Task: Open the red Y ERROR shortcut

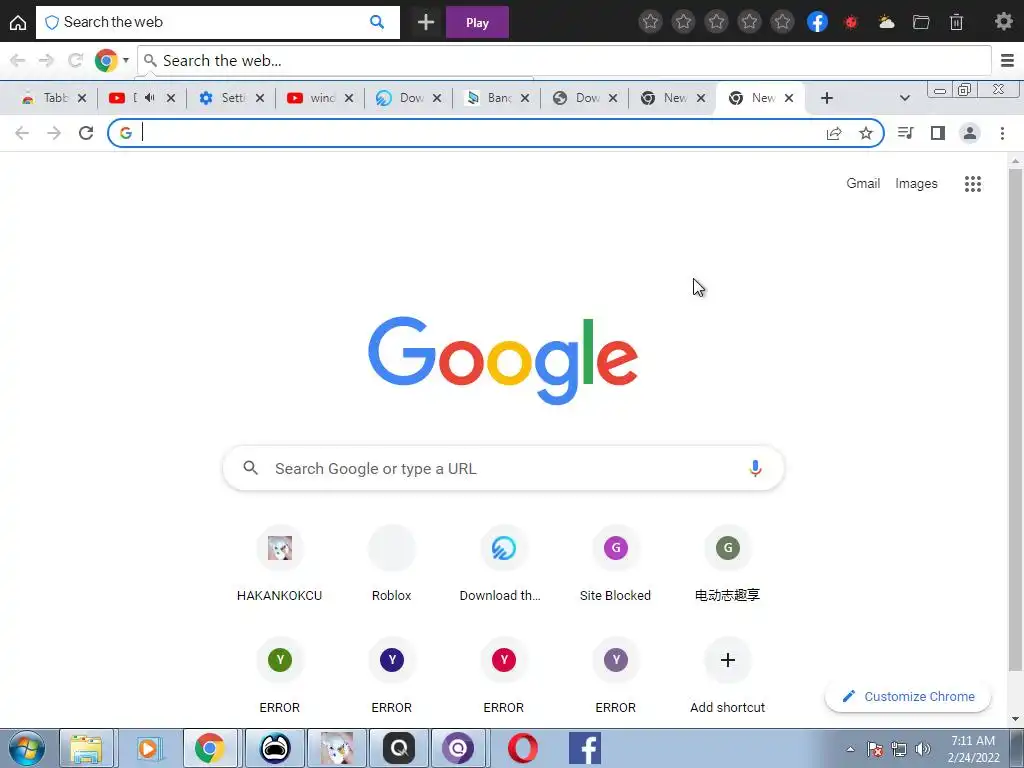Action: tap(504, 677)
